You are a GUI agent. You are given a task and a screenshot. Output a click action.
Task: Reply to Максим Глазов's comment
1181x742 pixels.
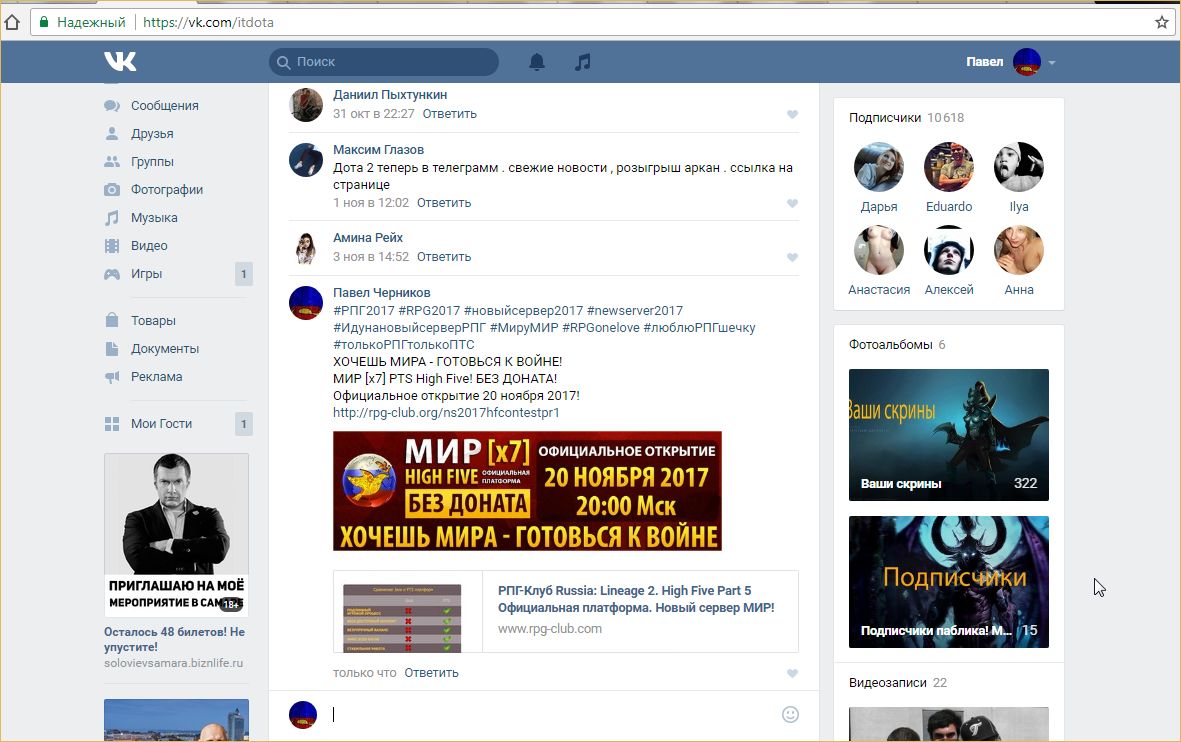[444, 203]
